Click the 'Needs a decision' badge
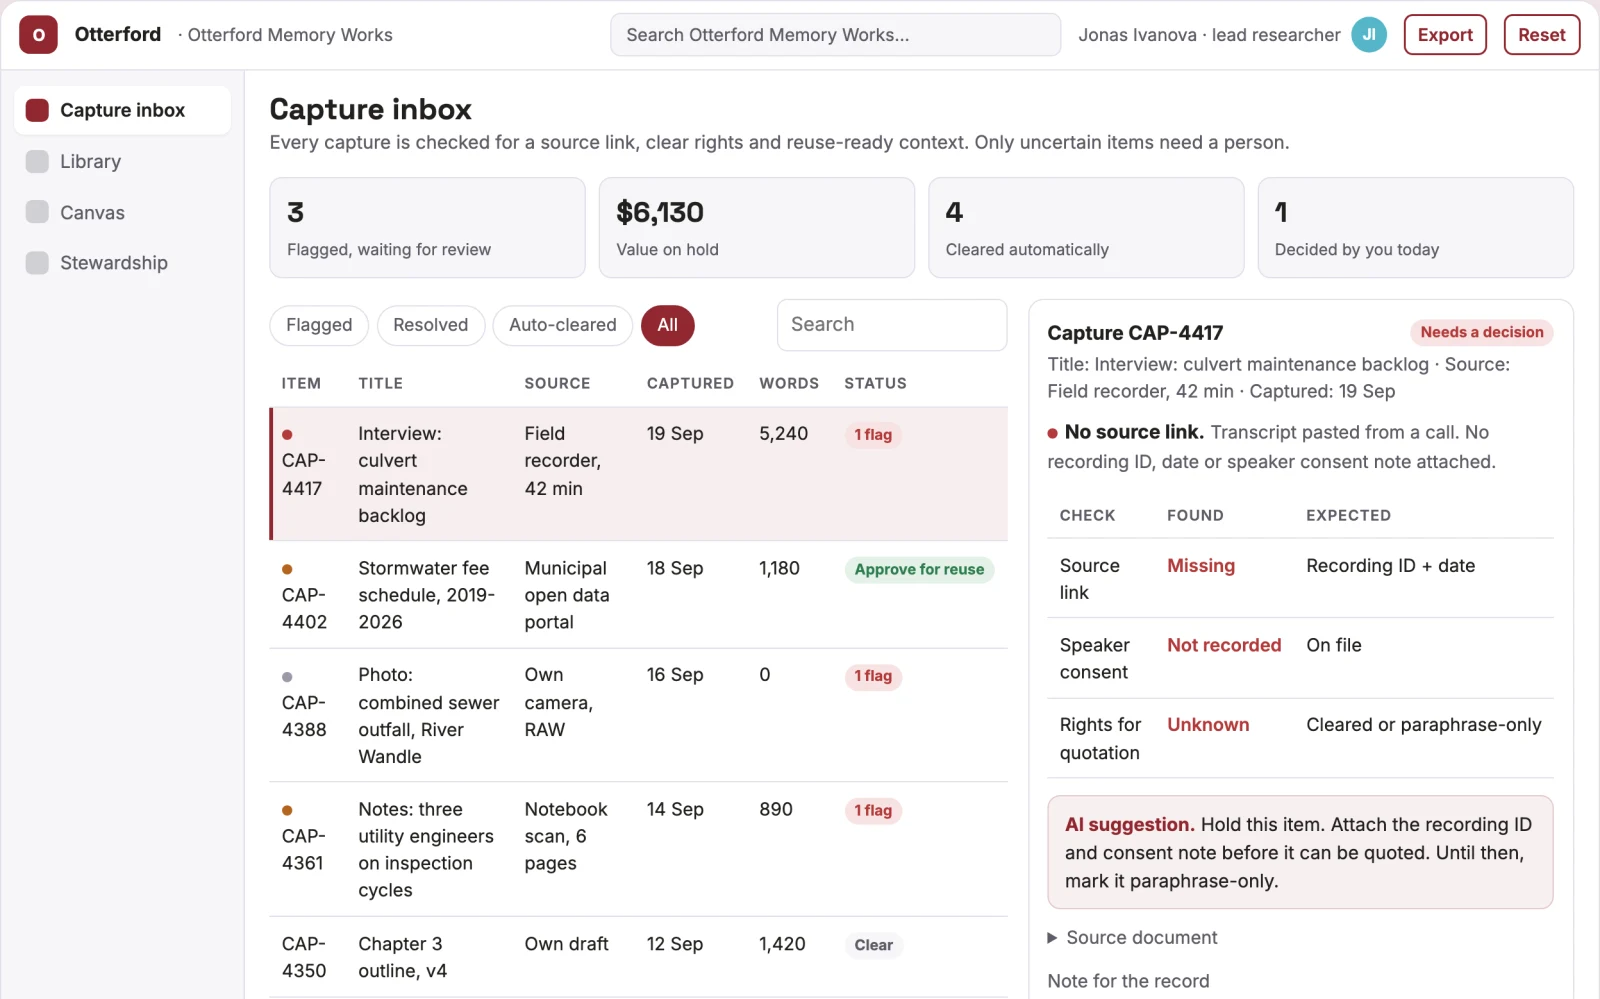Image resolution: width=1600 pixels, height=999 pixels. click(1481, 333)
